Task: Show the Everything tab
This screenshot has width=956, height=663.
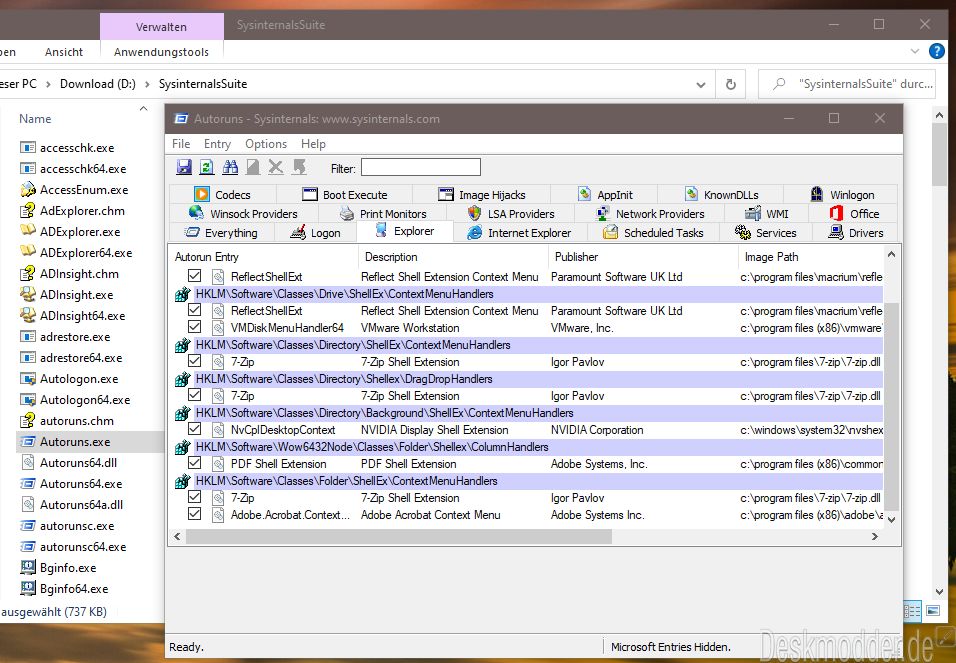Action: click(x=221, y=232)
